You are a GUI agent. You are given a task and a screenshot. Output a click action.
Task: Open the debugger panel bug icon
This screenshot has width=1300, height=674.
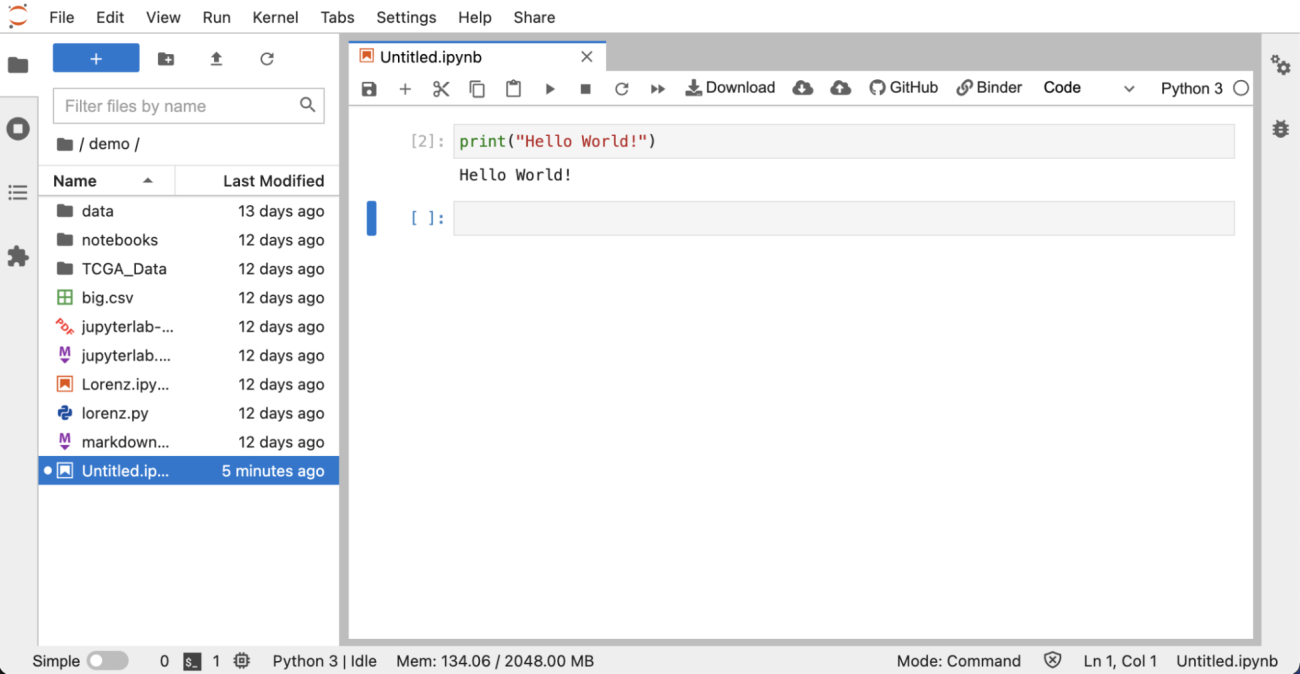click(x=1280, y=129)
